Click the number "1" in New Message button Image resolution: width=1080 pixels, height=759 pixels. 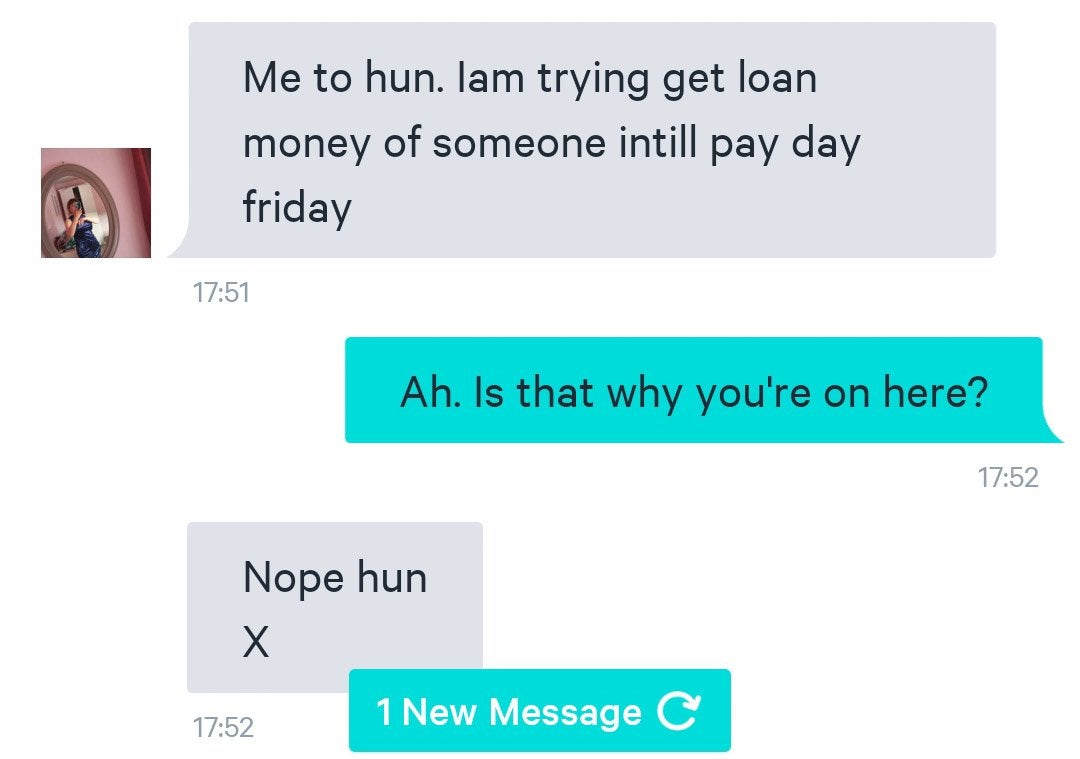[x=384, y=711]
